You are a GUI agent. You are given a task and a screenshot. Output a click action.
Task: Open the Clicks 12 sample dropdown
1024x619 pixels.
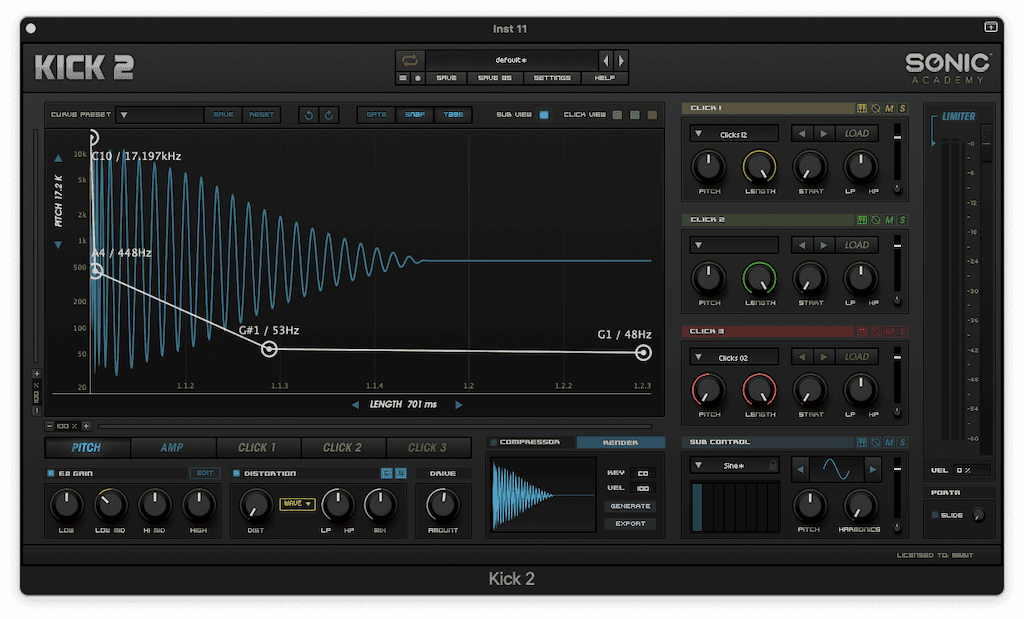click(735, 135)
